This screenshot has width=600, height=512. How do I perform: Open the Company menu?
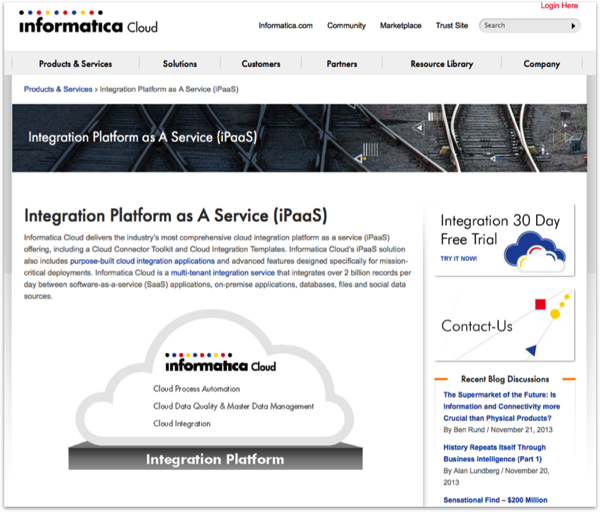coord(541,64)
